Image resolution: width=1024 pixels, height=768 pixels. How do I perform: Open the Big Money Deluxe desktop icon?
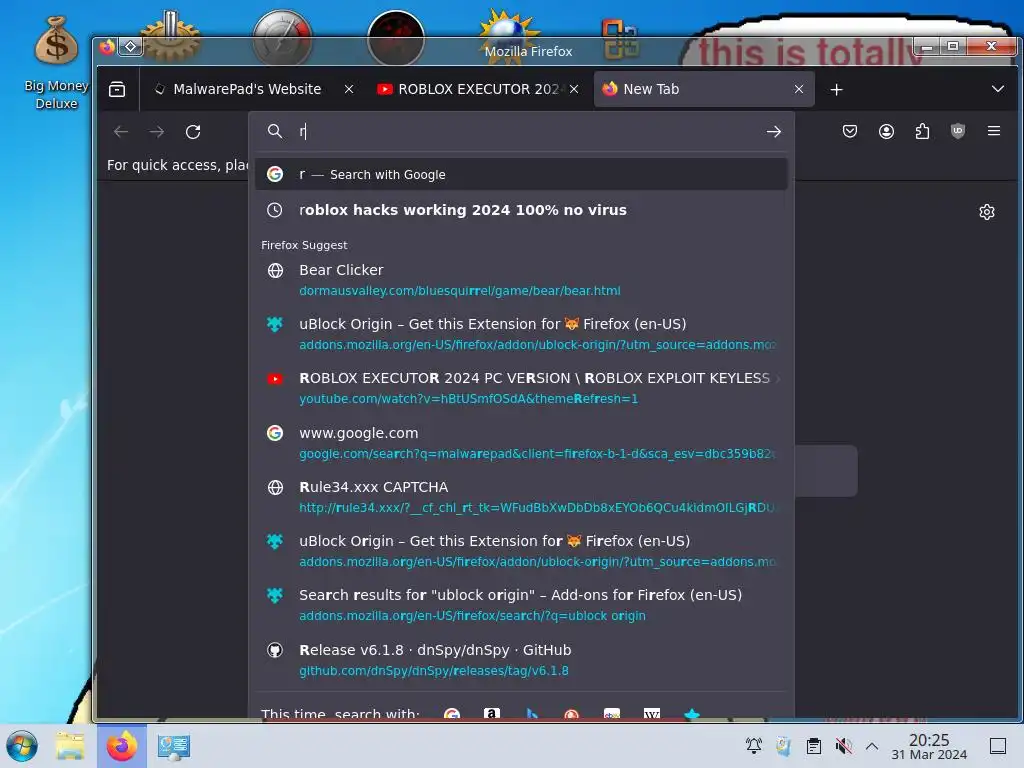click(56, 63)
